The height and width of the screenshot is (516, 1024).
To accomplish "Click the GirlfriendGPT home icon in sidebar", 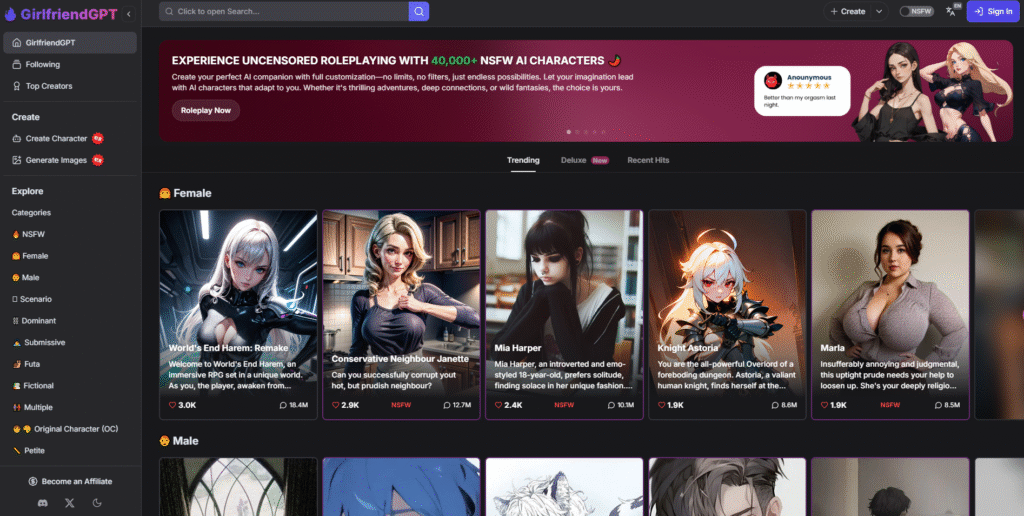I will click(17, 42).
